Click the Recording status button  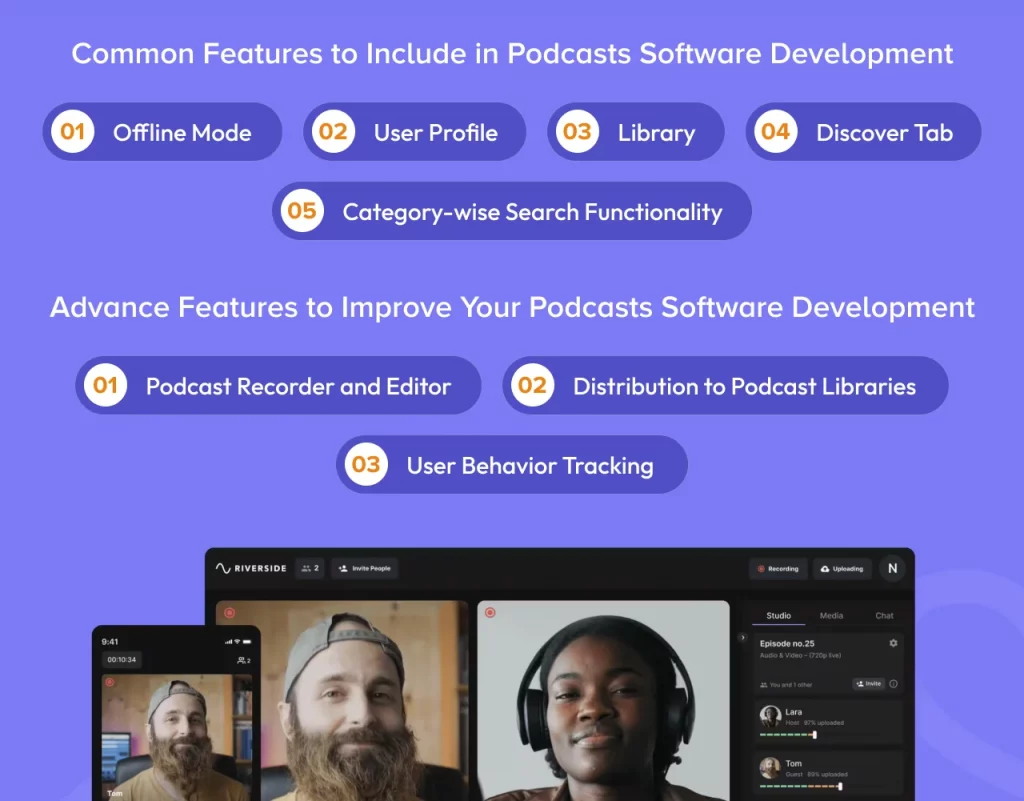778,569
